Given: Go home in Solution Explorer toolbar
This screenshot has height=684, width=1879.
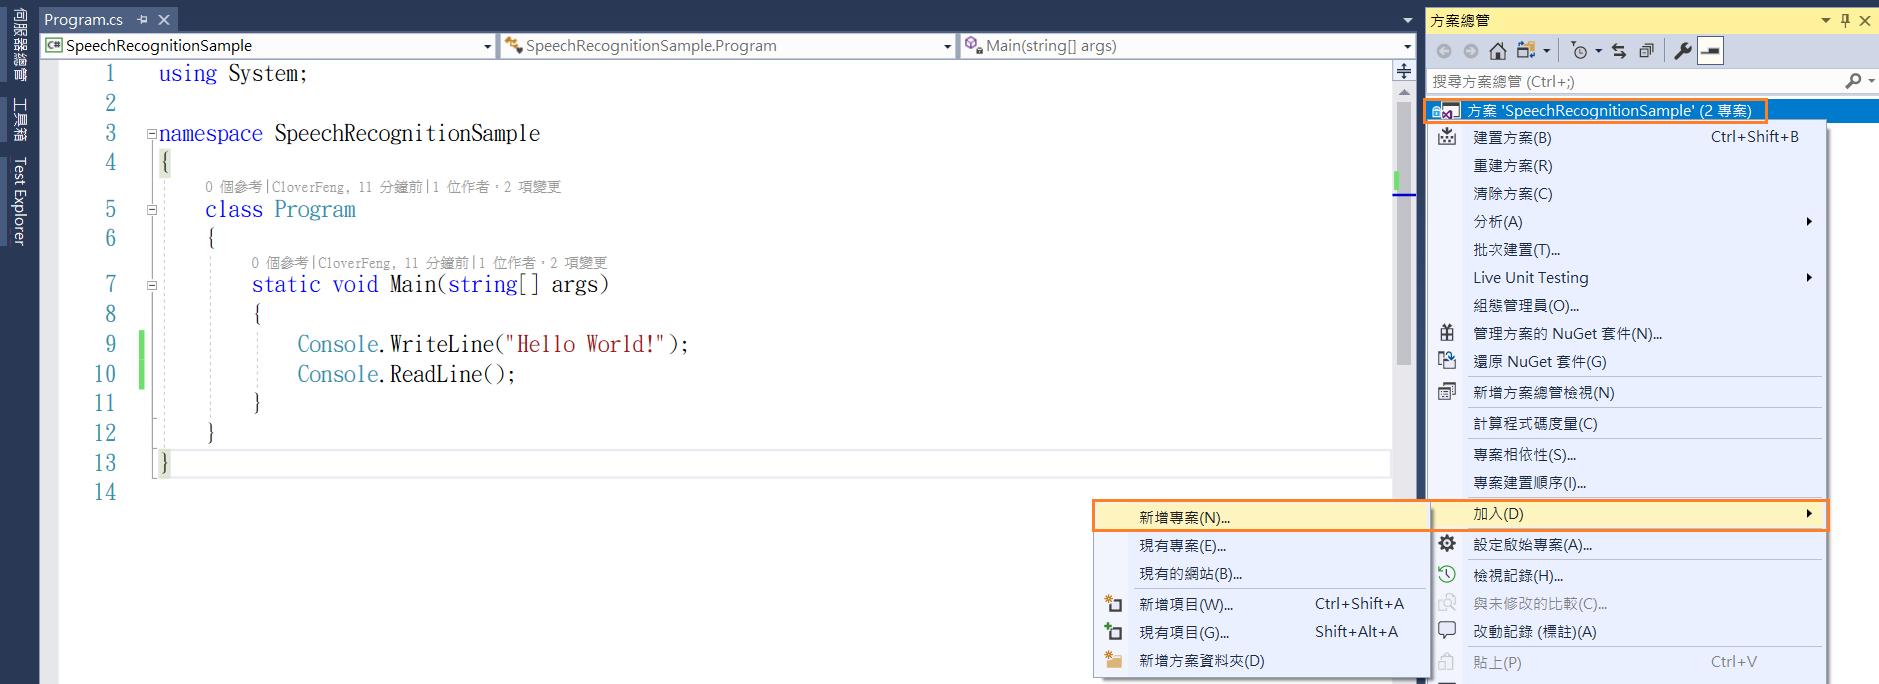Looking at the screenshot, I should coord(1497,51).
